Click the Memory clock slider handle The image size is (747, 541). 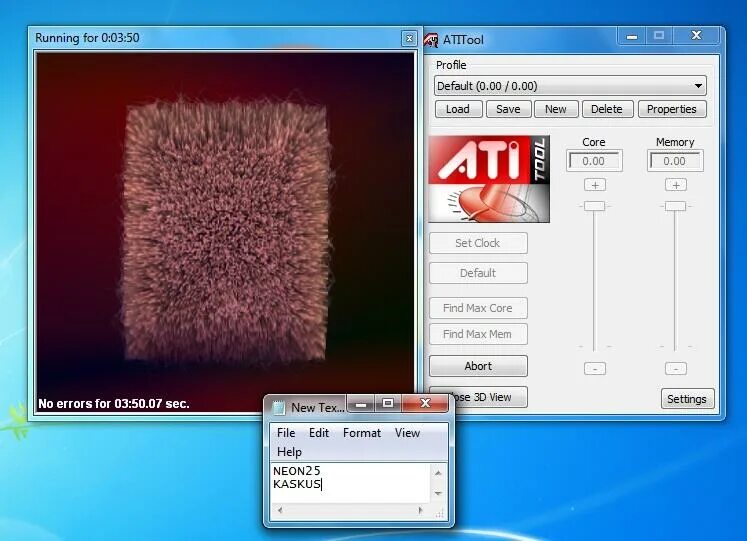click(676, 206)
